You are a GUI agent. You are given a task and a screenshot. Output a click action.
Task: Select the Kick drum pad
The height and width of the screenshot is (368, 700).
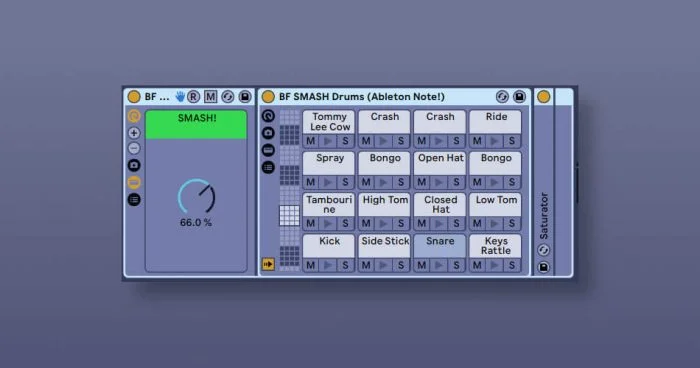coord(329,246)
